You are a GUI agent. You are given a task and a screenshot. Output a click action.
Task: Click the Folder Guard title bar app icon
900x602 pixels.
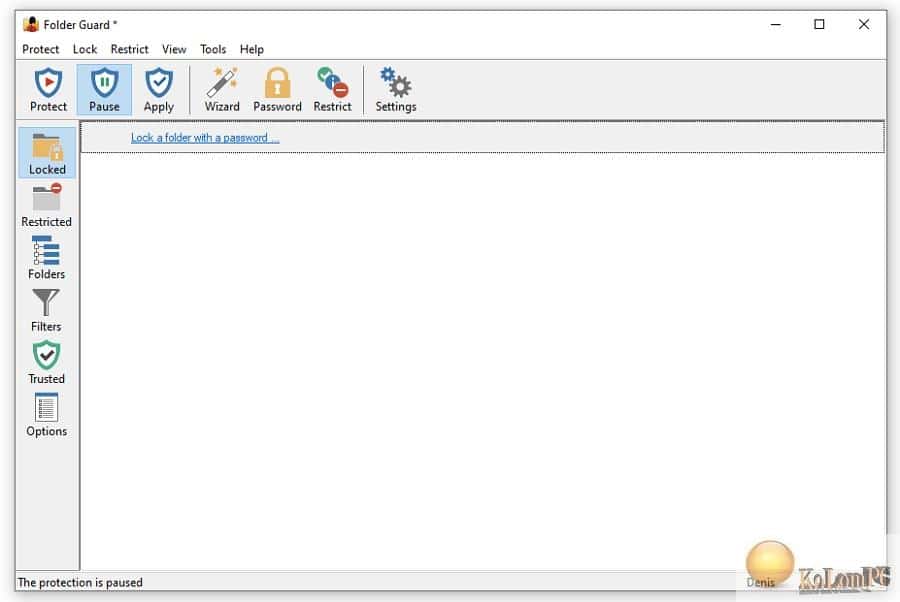coord(31,25)
